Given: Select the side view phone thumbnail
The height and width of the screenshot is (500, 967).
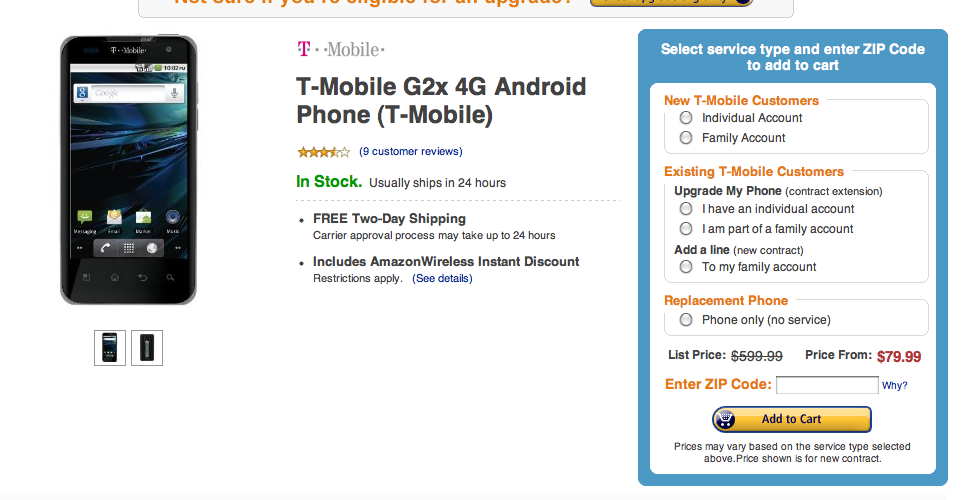Looking at the screenshot, I should (146, 348).
